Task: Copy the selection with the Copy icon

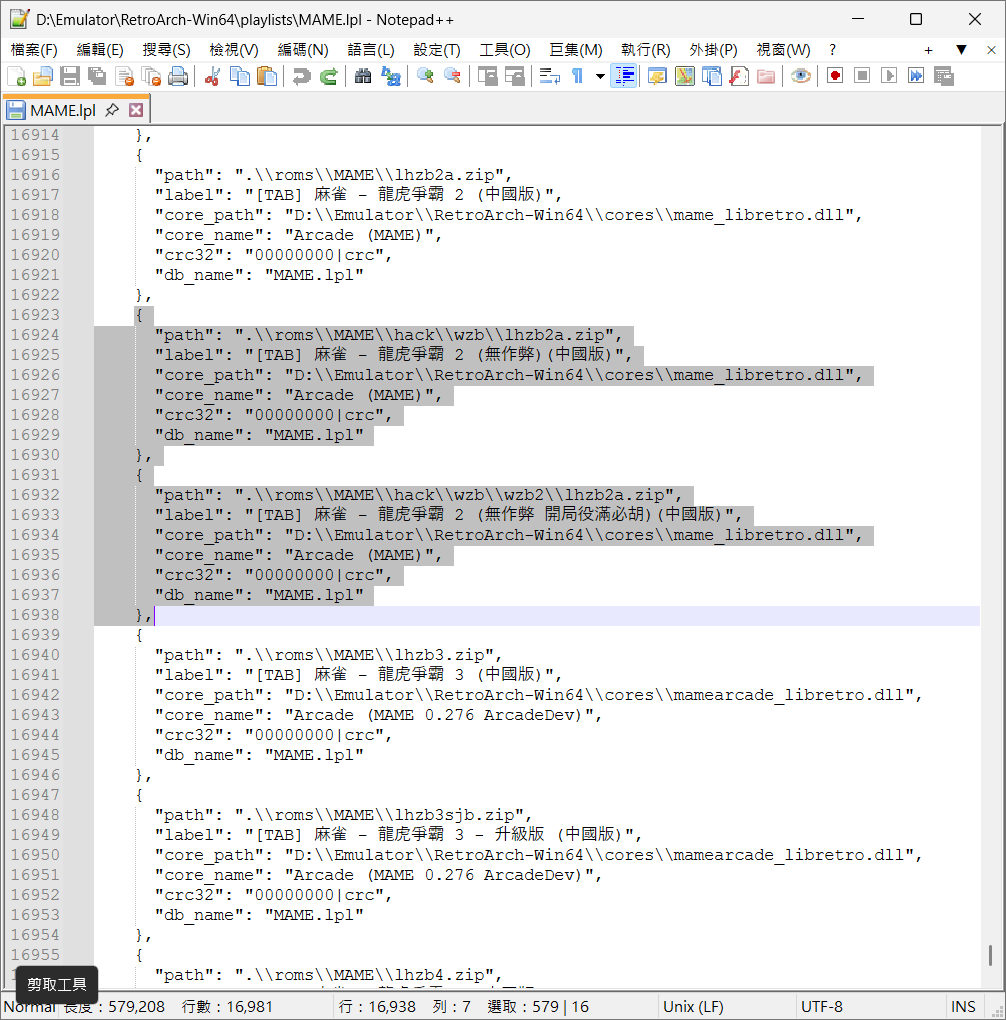Action: tap(239, 76)
